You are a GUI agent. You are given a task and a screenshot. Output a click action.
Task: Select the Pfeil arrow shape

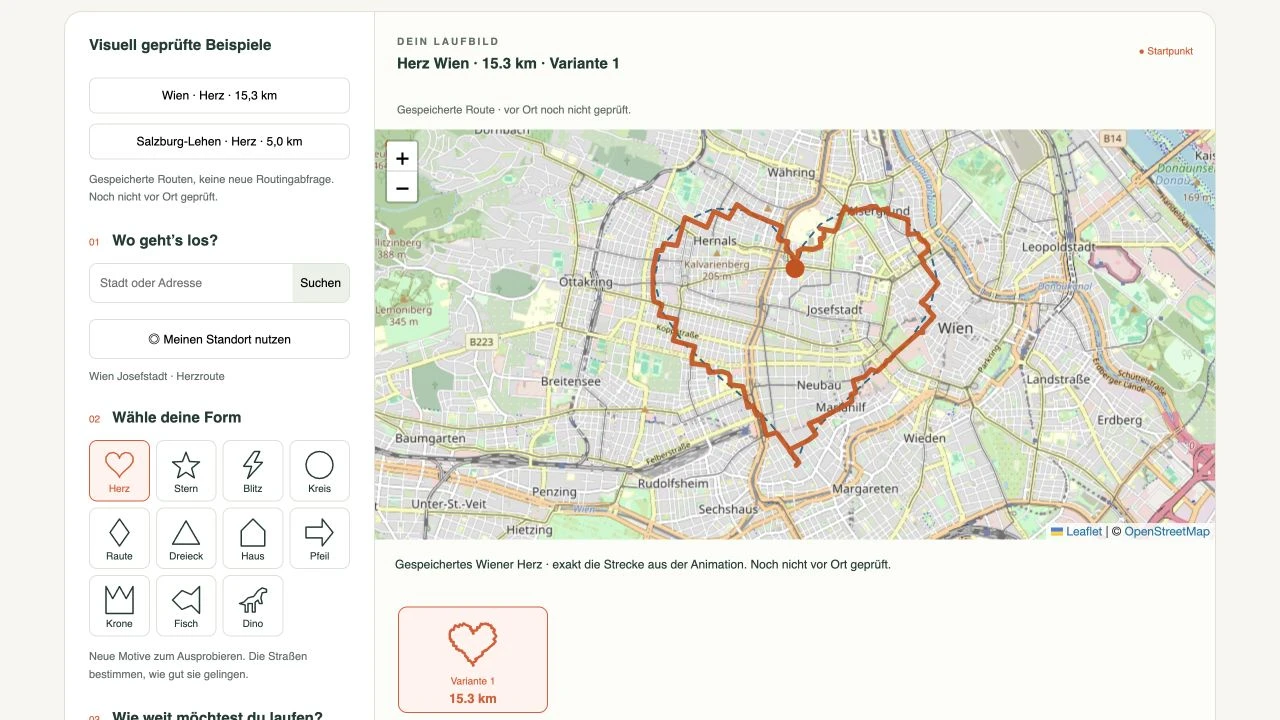(319, 538)
